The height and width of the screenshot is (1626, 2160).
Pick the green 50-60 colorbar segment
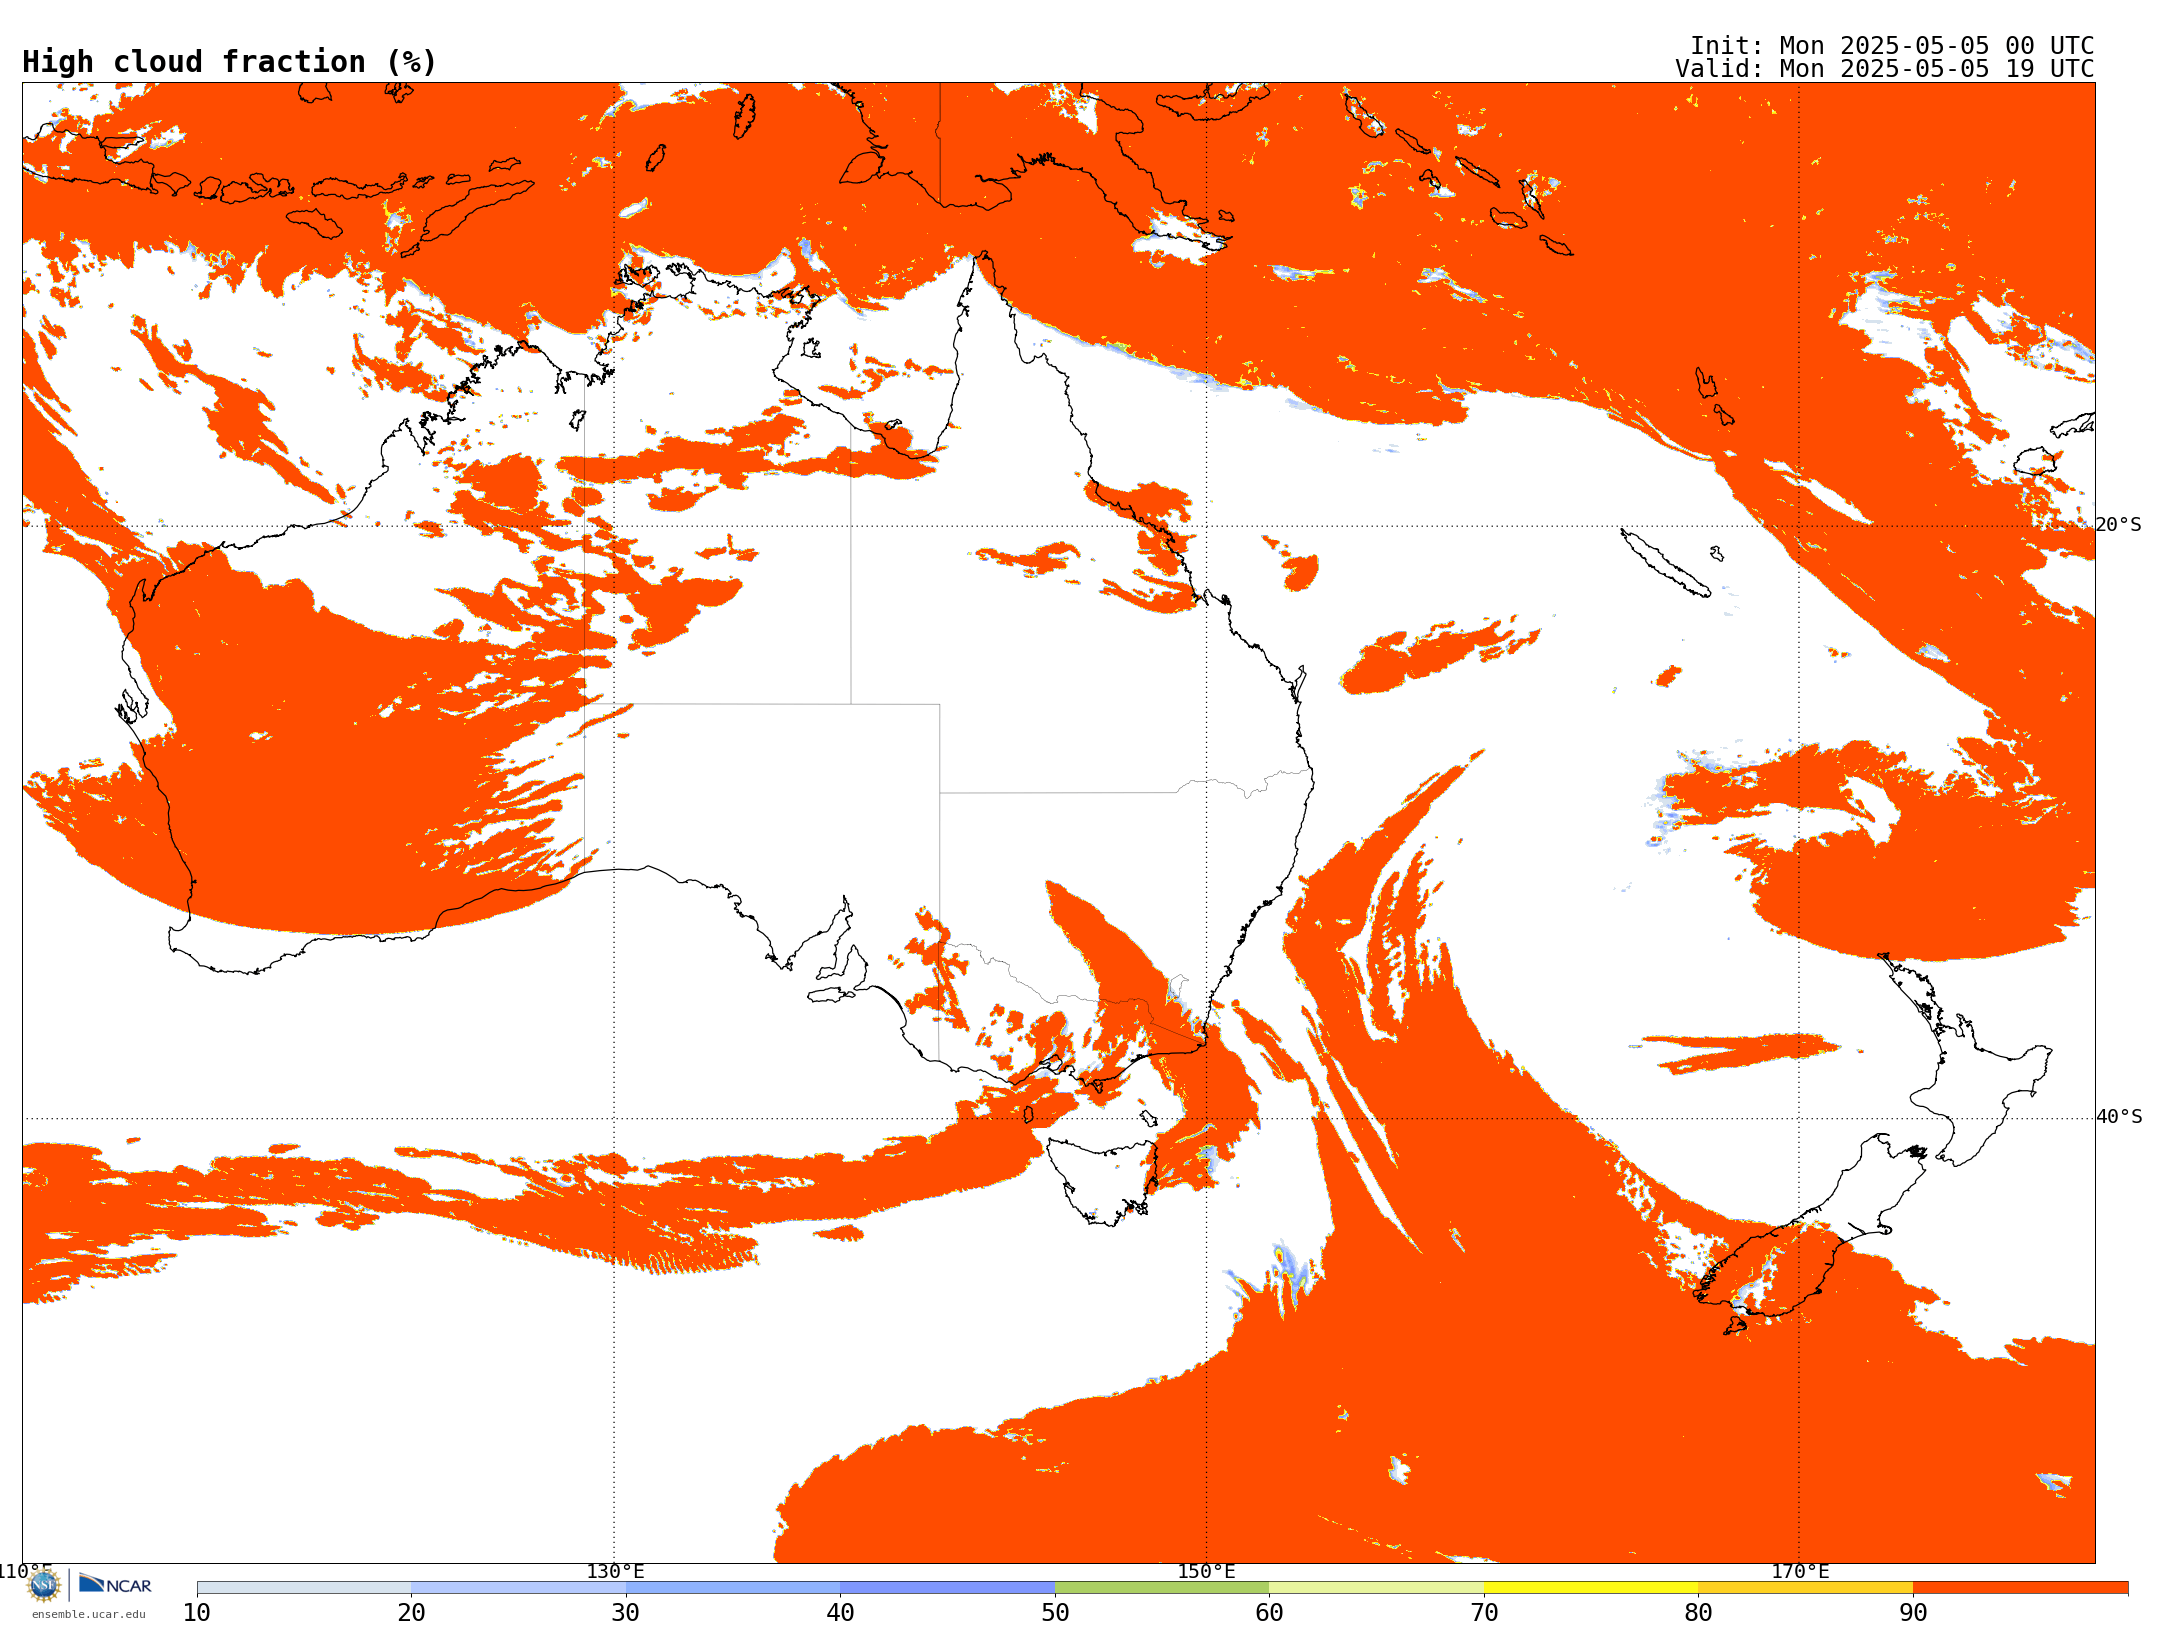[1162, 1588]
